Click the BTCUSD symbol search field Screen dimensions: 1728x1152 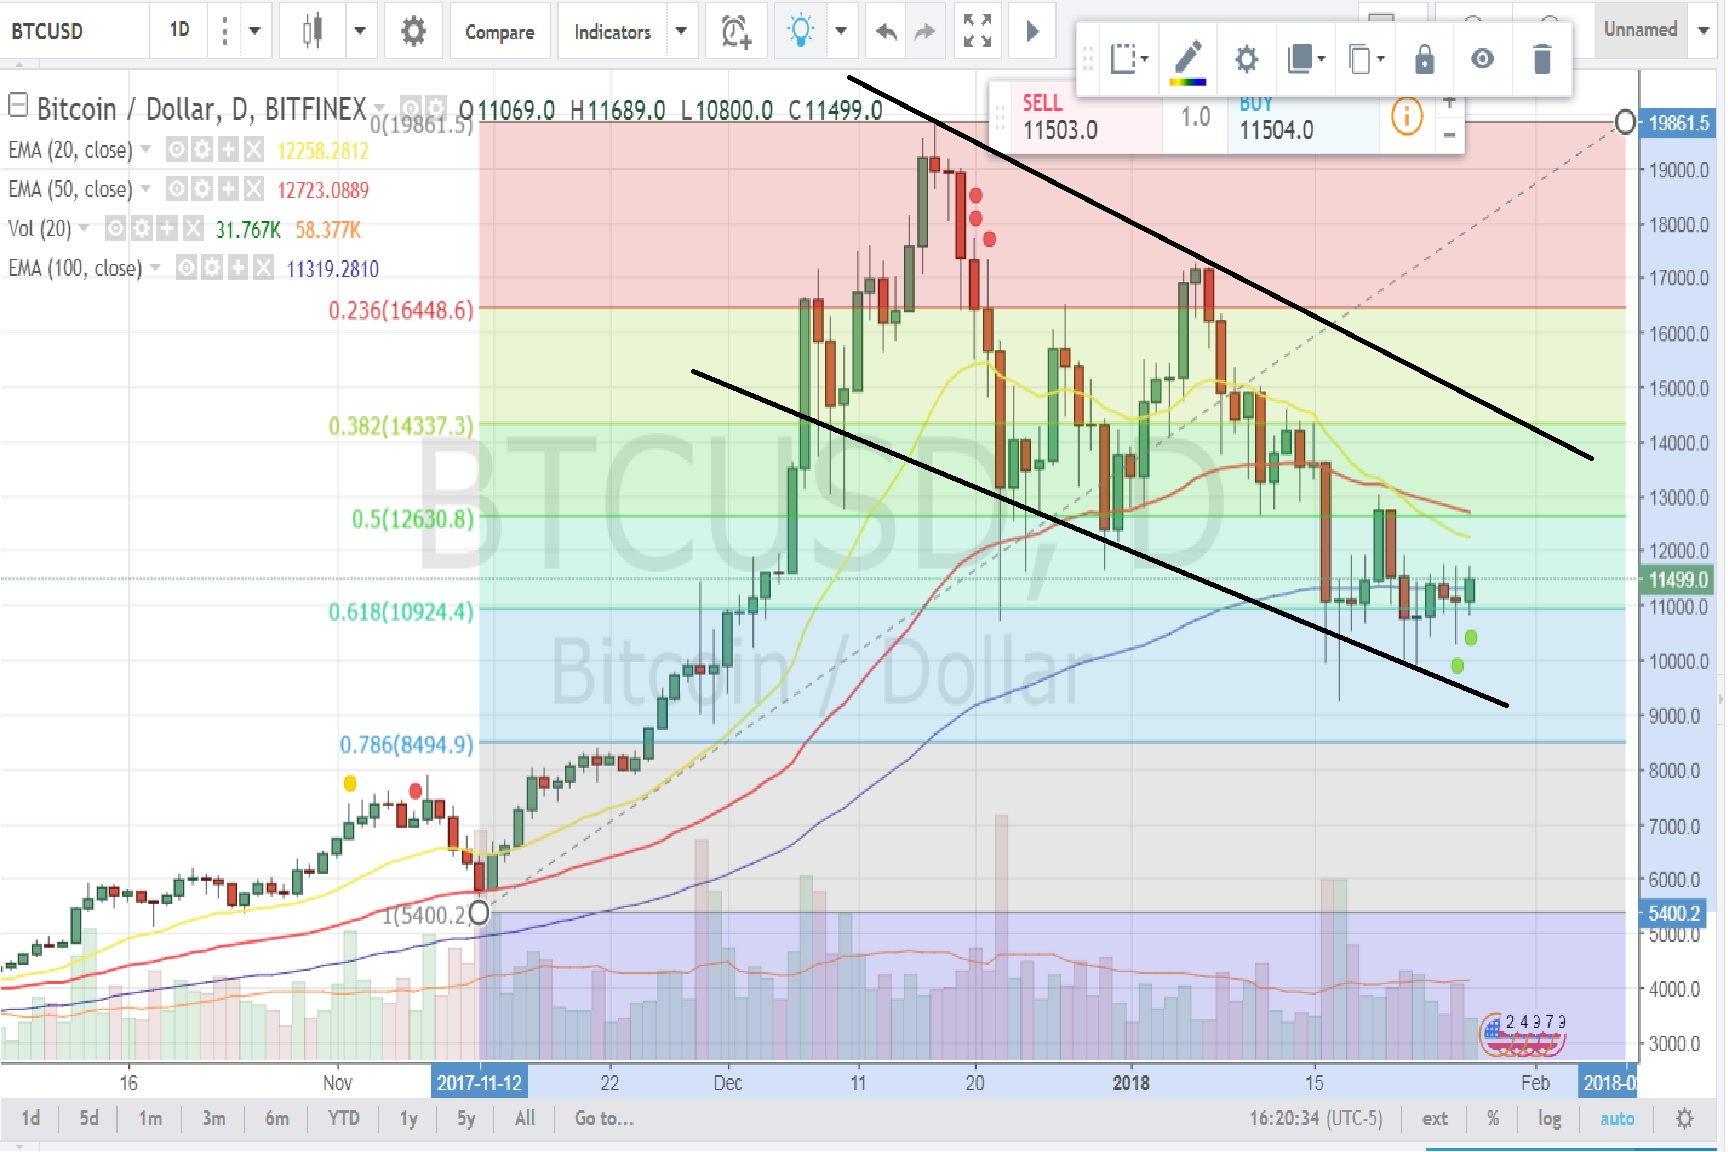click(75, 31)
